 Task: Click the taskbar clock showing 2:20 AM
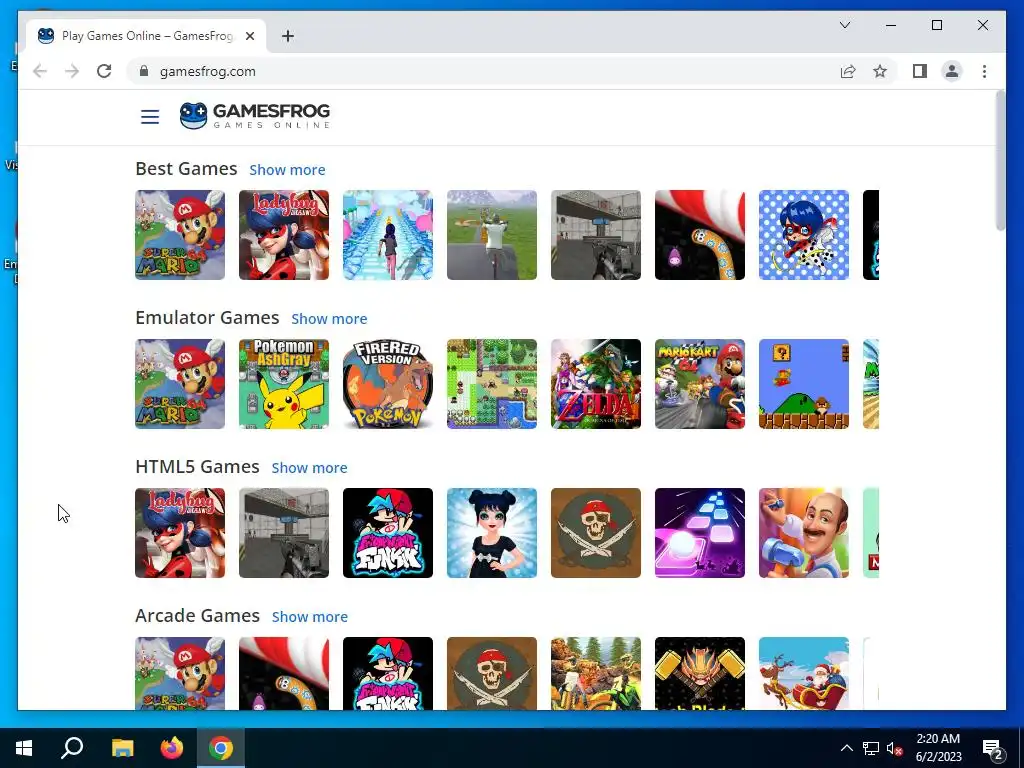[938, 748]
